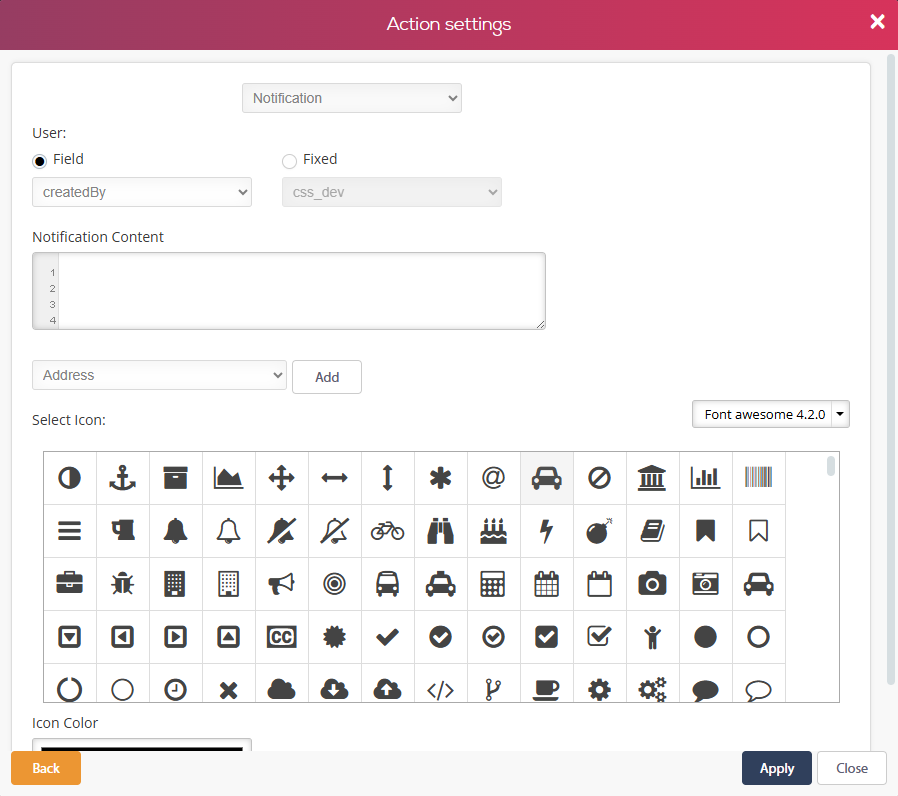Pick the bug icon
Screen dimensions: 898x796
[x=123, y=584]
